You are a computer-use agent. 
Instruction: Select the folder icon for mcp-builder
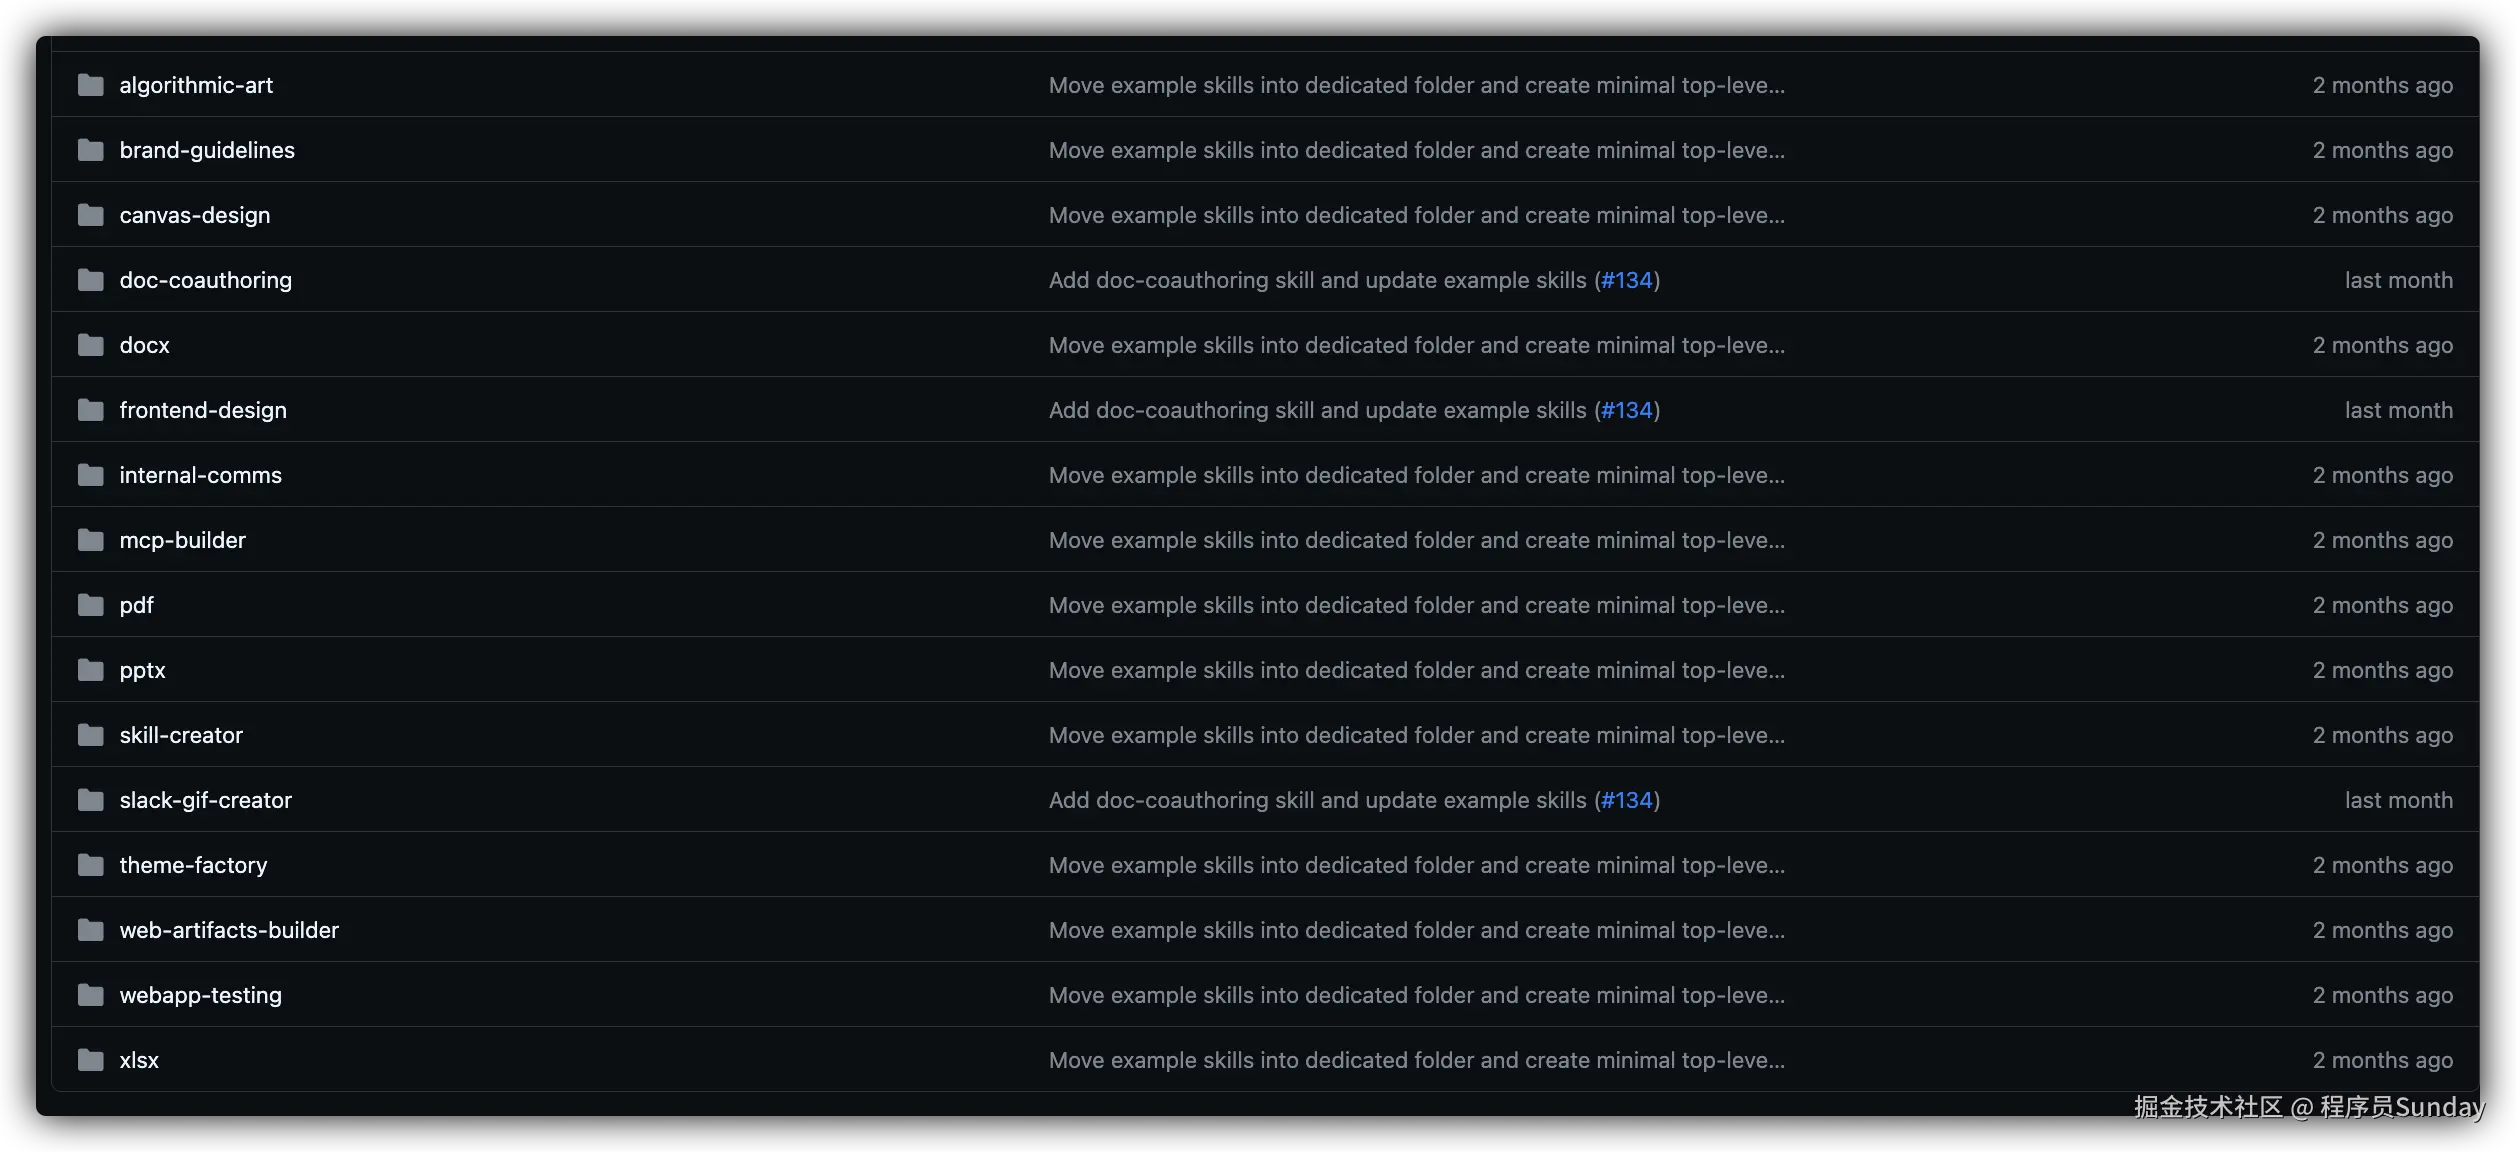tap(91, 540)
